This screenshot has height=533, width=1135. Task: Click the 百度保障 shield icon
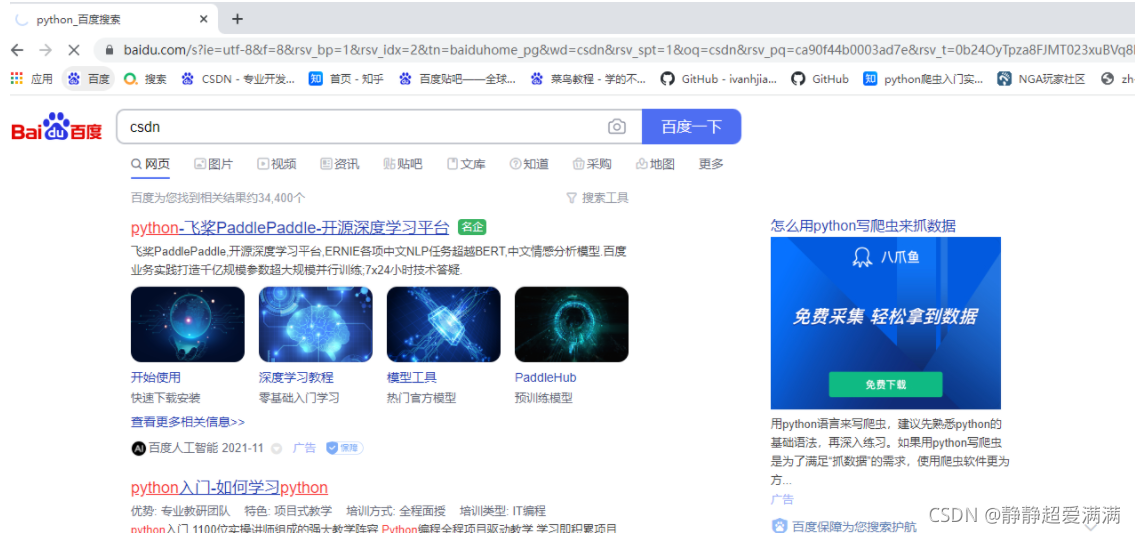pyautogui.click(x=780, y=526)
